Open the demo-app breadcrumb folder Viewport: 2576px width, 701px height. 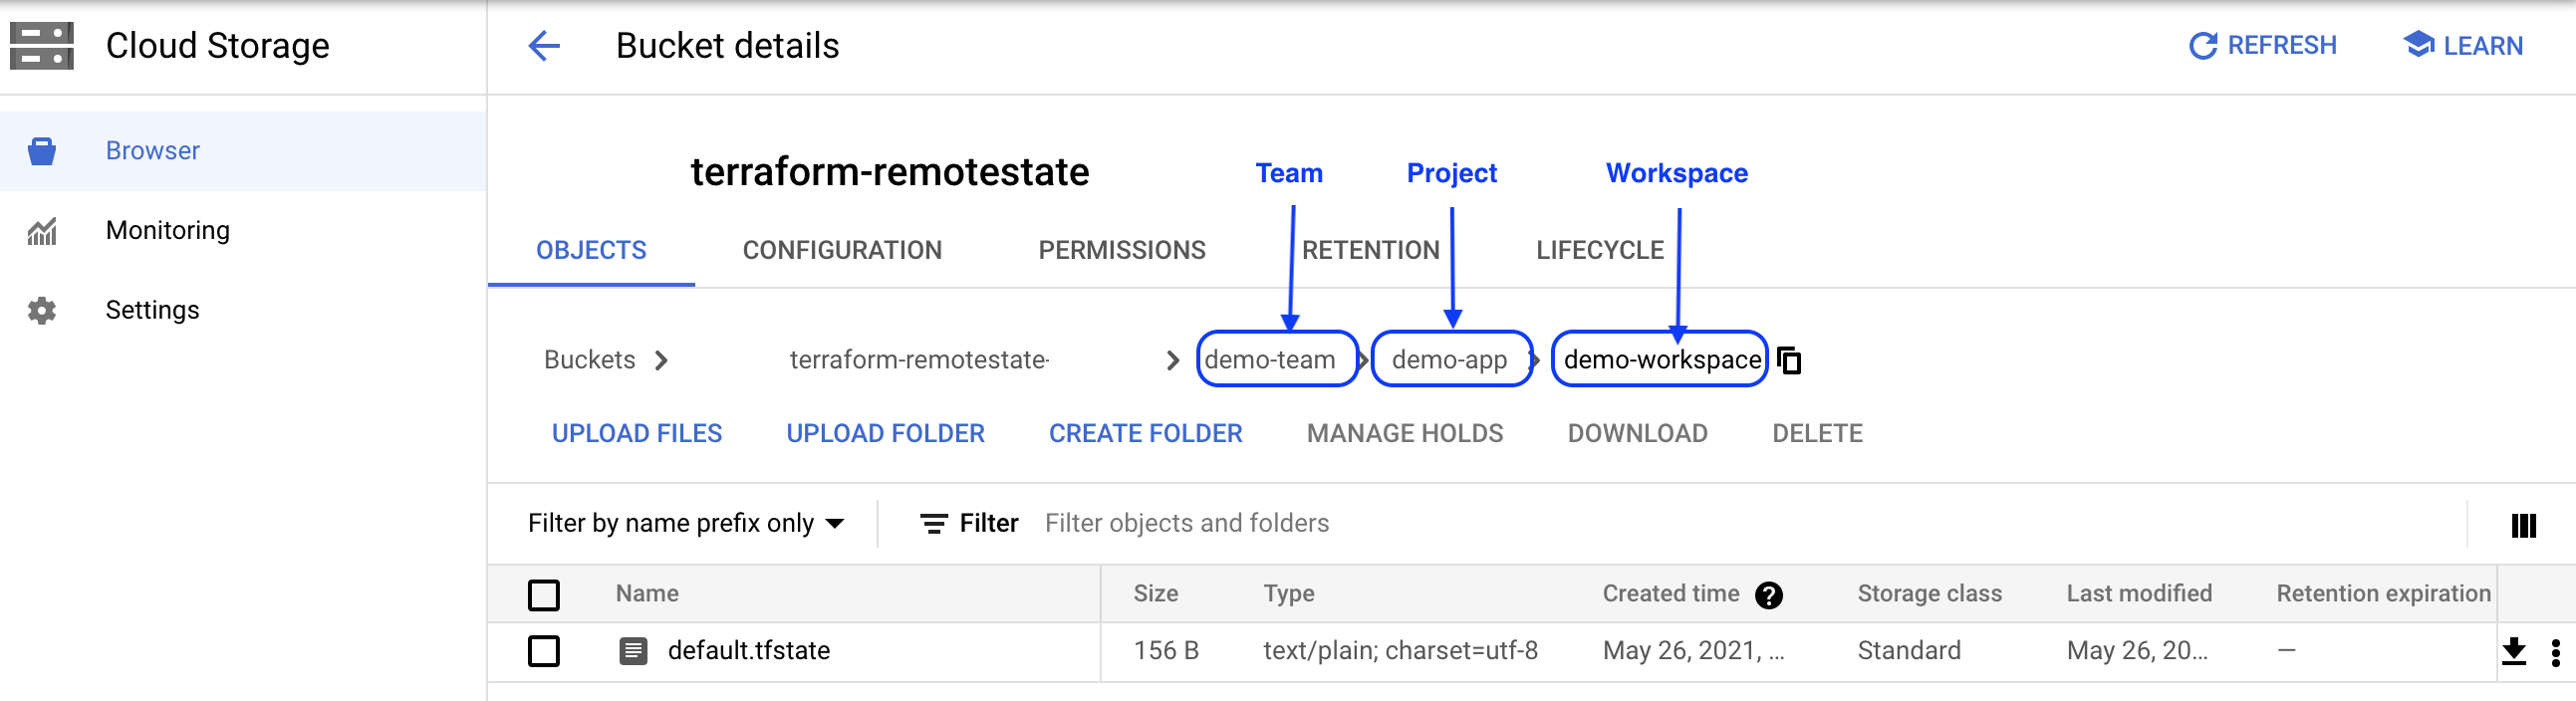[1449, 360]
